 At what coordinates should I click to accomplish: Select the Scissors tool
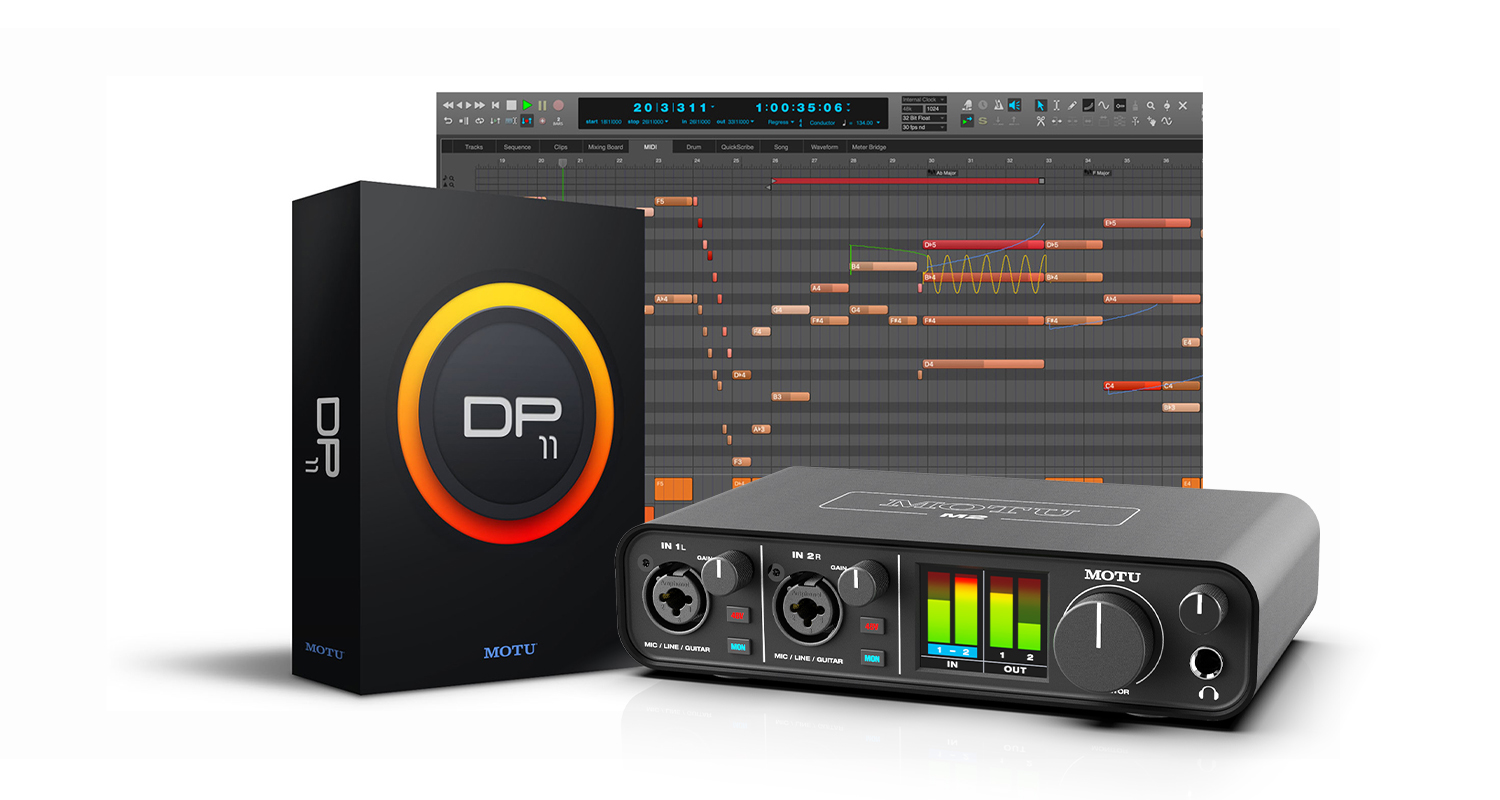(1040, 121)
